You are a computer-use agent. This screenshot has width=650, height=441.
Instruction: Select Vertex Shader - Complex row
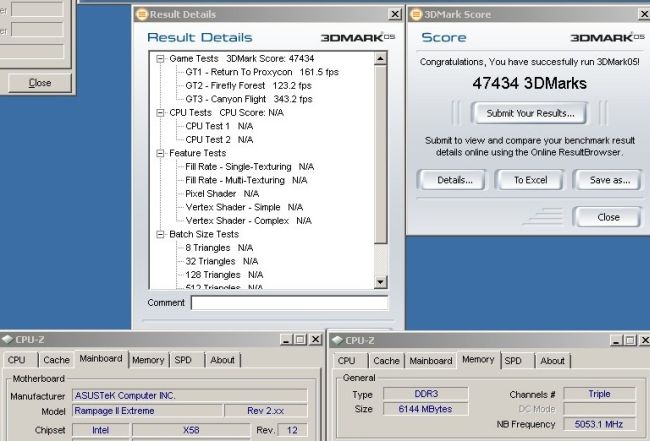coord(249,221)
